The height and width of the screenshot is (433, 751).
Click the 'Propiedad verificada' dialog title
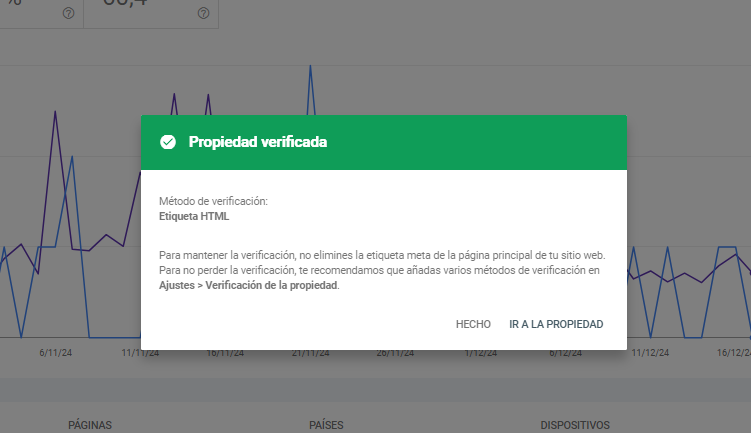258,142
